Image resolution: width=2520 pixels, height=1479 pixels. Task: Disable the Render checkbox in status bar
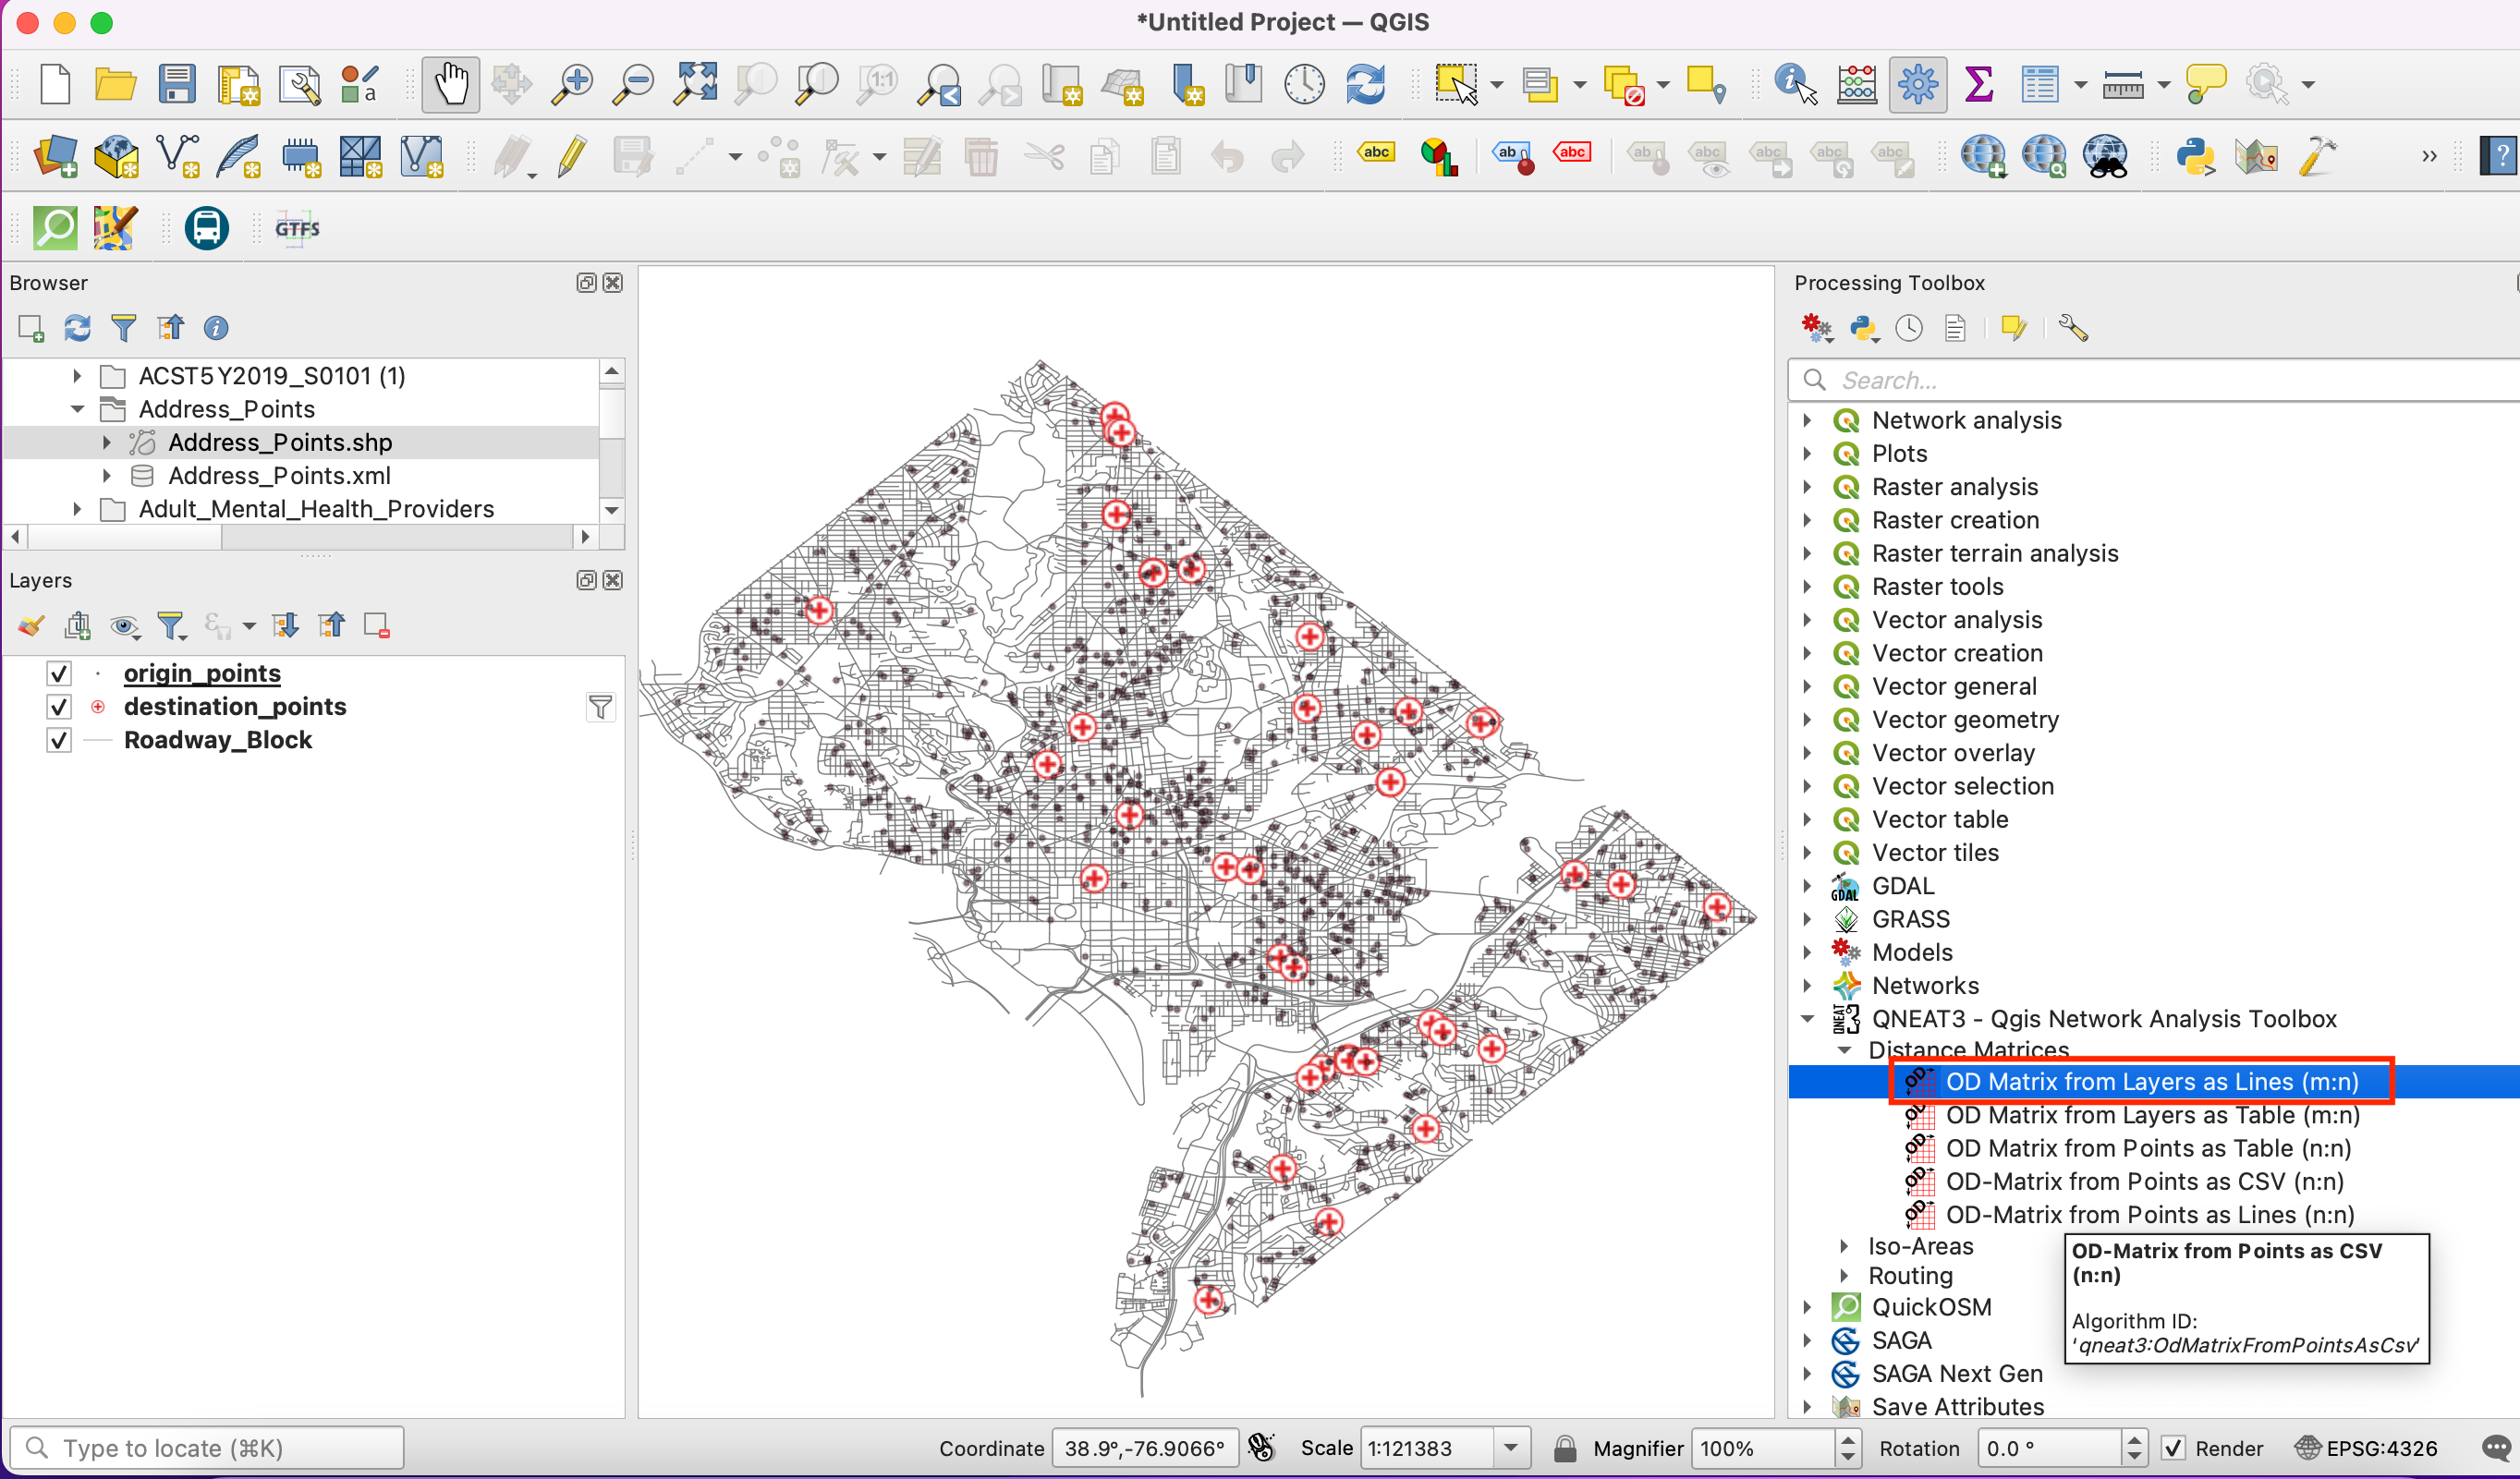click(2173, 1448)
